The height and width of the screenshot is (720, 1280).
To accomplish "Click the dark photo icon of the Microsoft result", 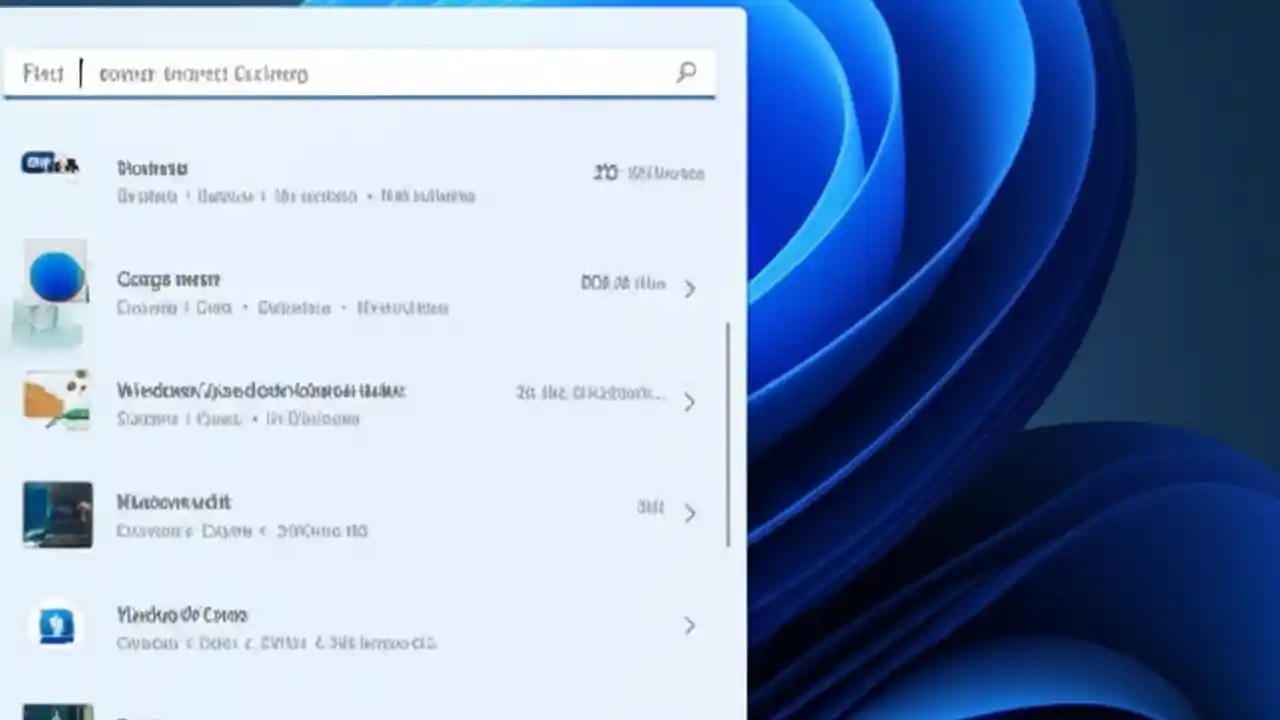I will (x=57, y=514).
